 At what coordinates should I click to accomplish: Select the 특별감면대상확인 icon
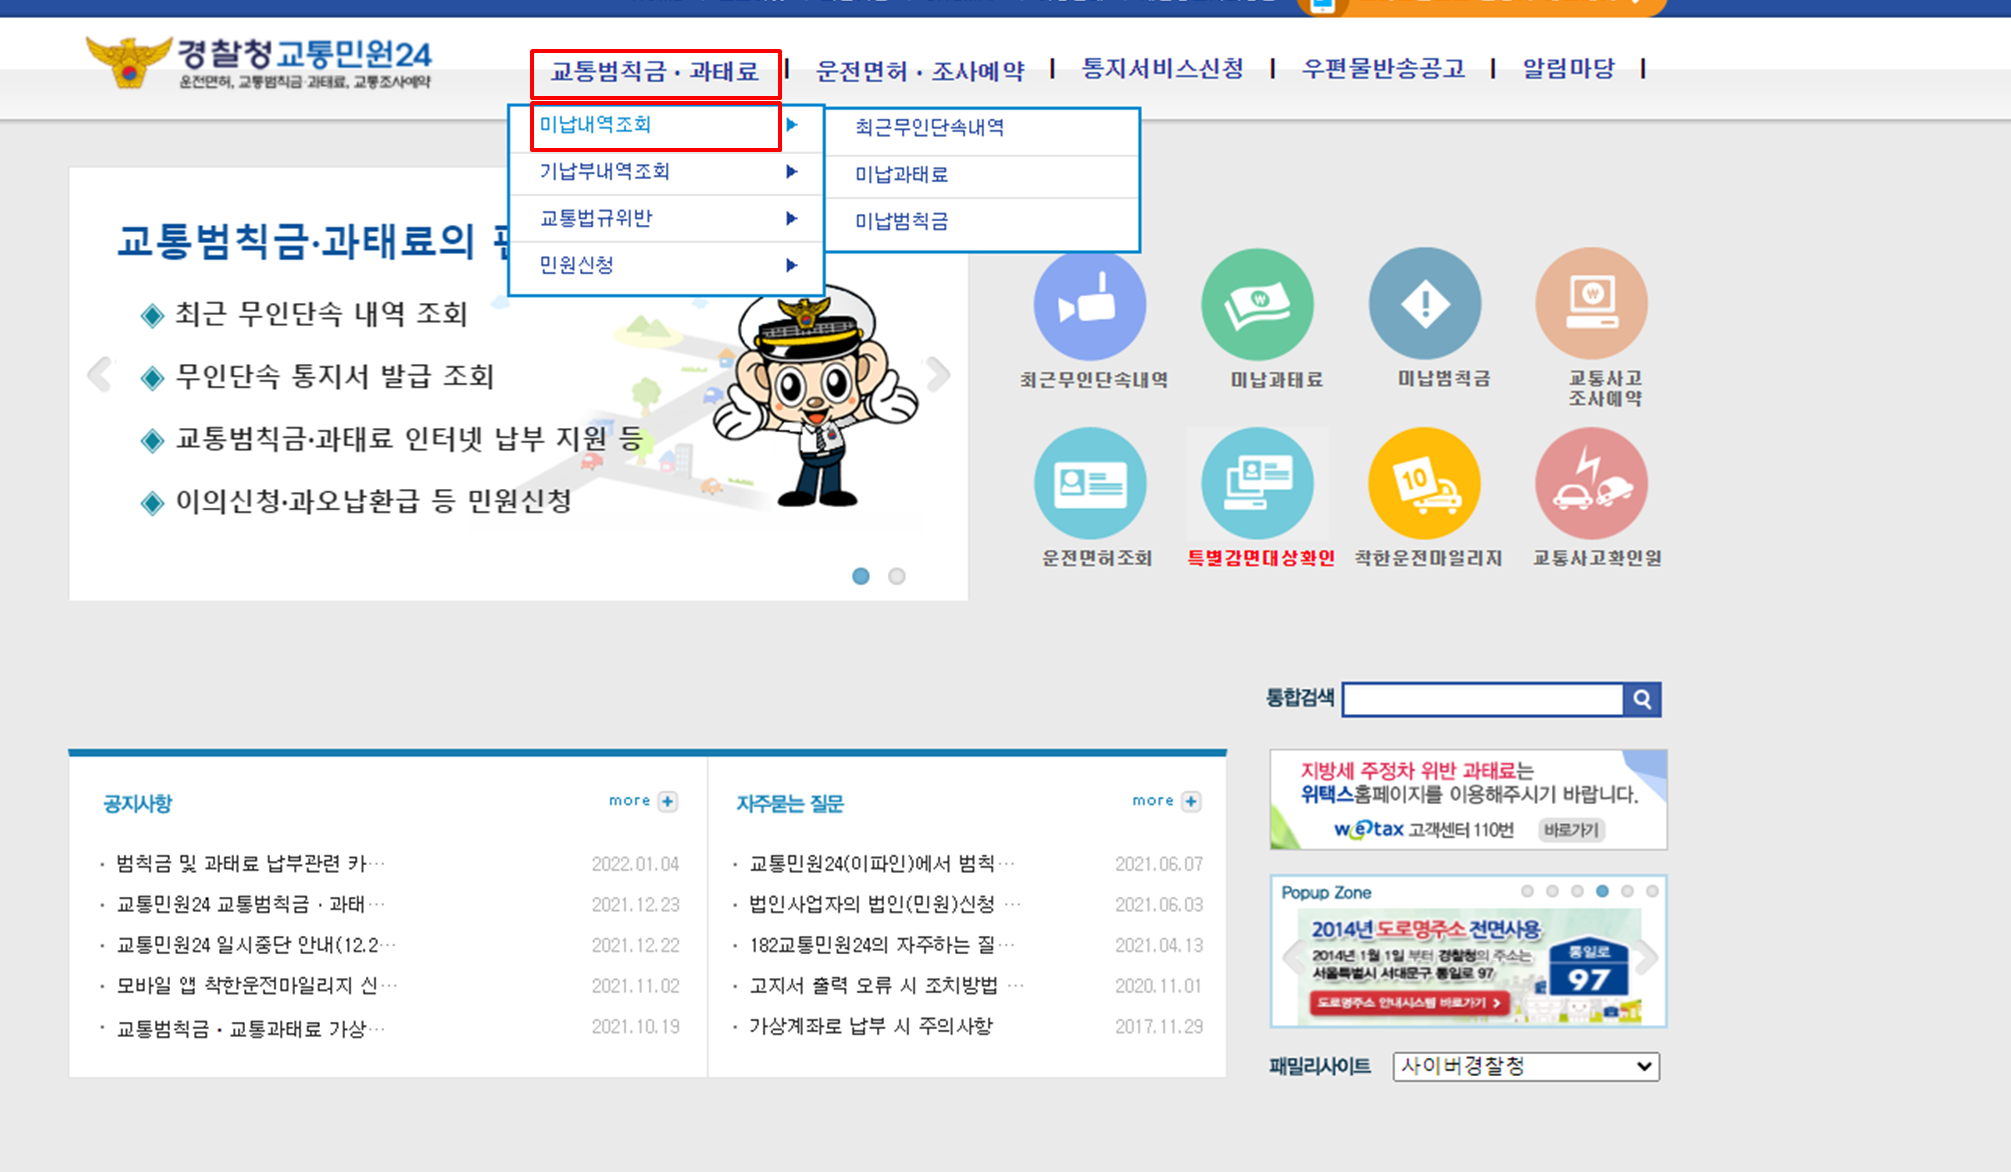pyautogui.click(x=1258, y=482)
